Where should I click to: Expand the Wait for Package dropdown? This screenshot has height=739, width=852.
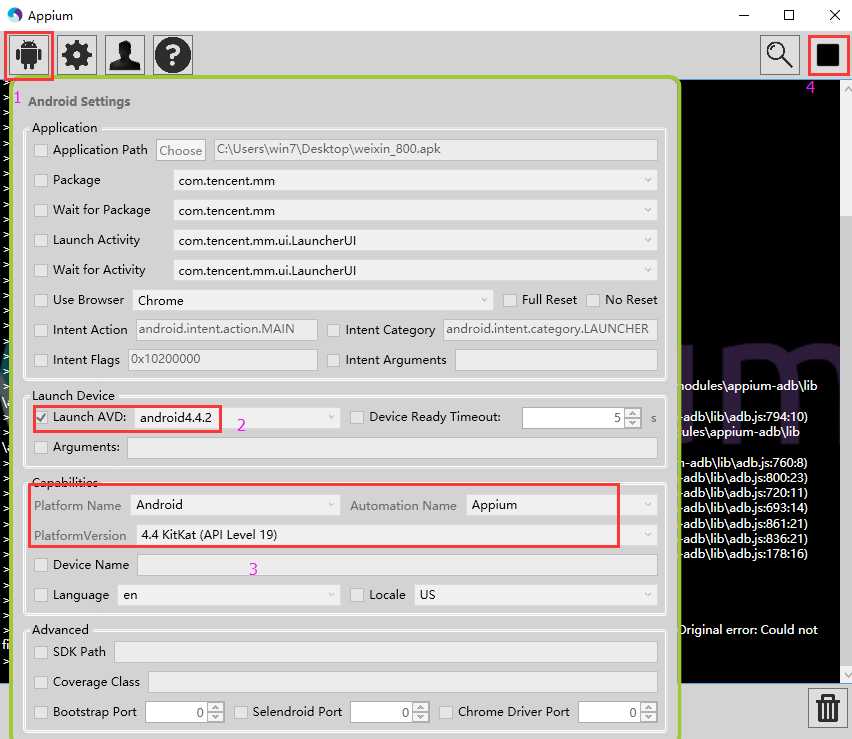click(415, 210)
